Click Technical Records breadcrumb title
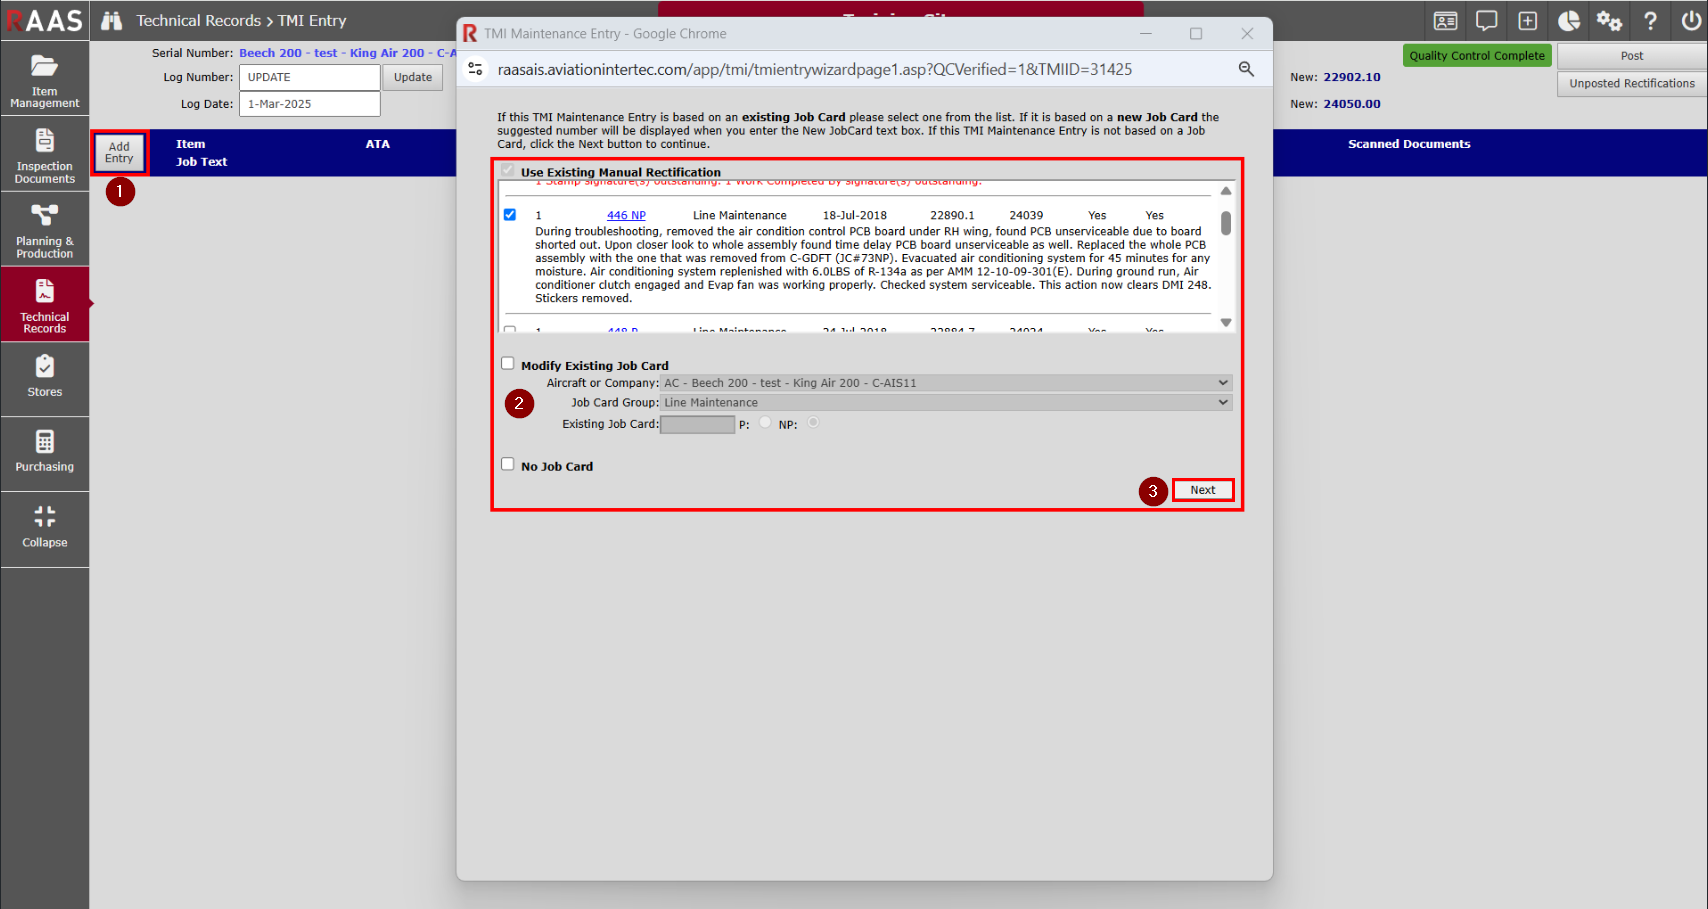Image resolution: width=1708 pixels, height=909 pixels. coord(198,21)
